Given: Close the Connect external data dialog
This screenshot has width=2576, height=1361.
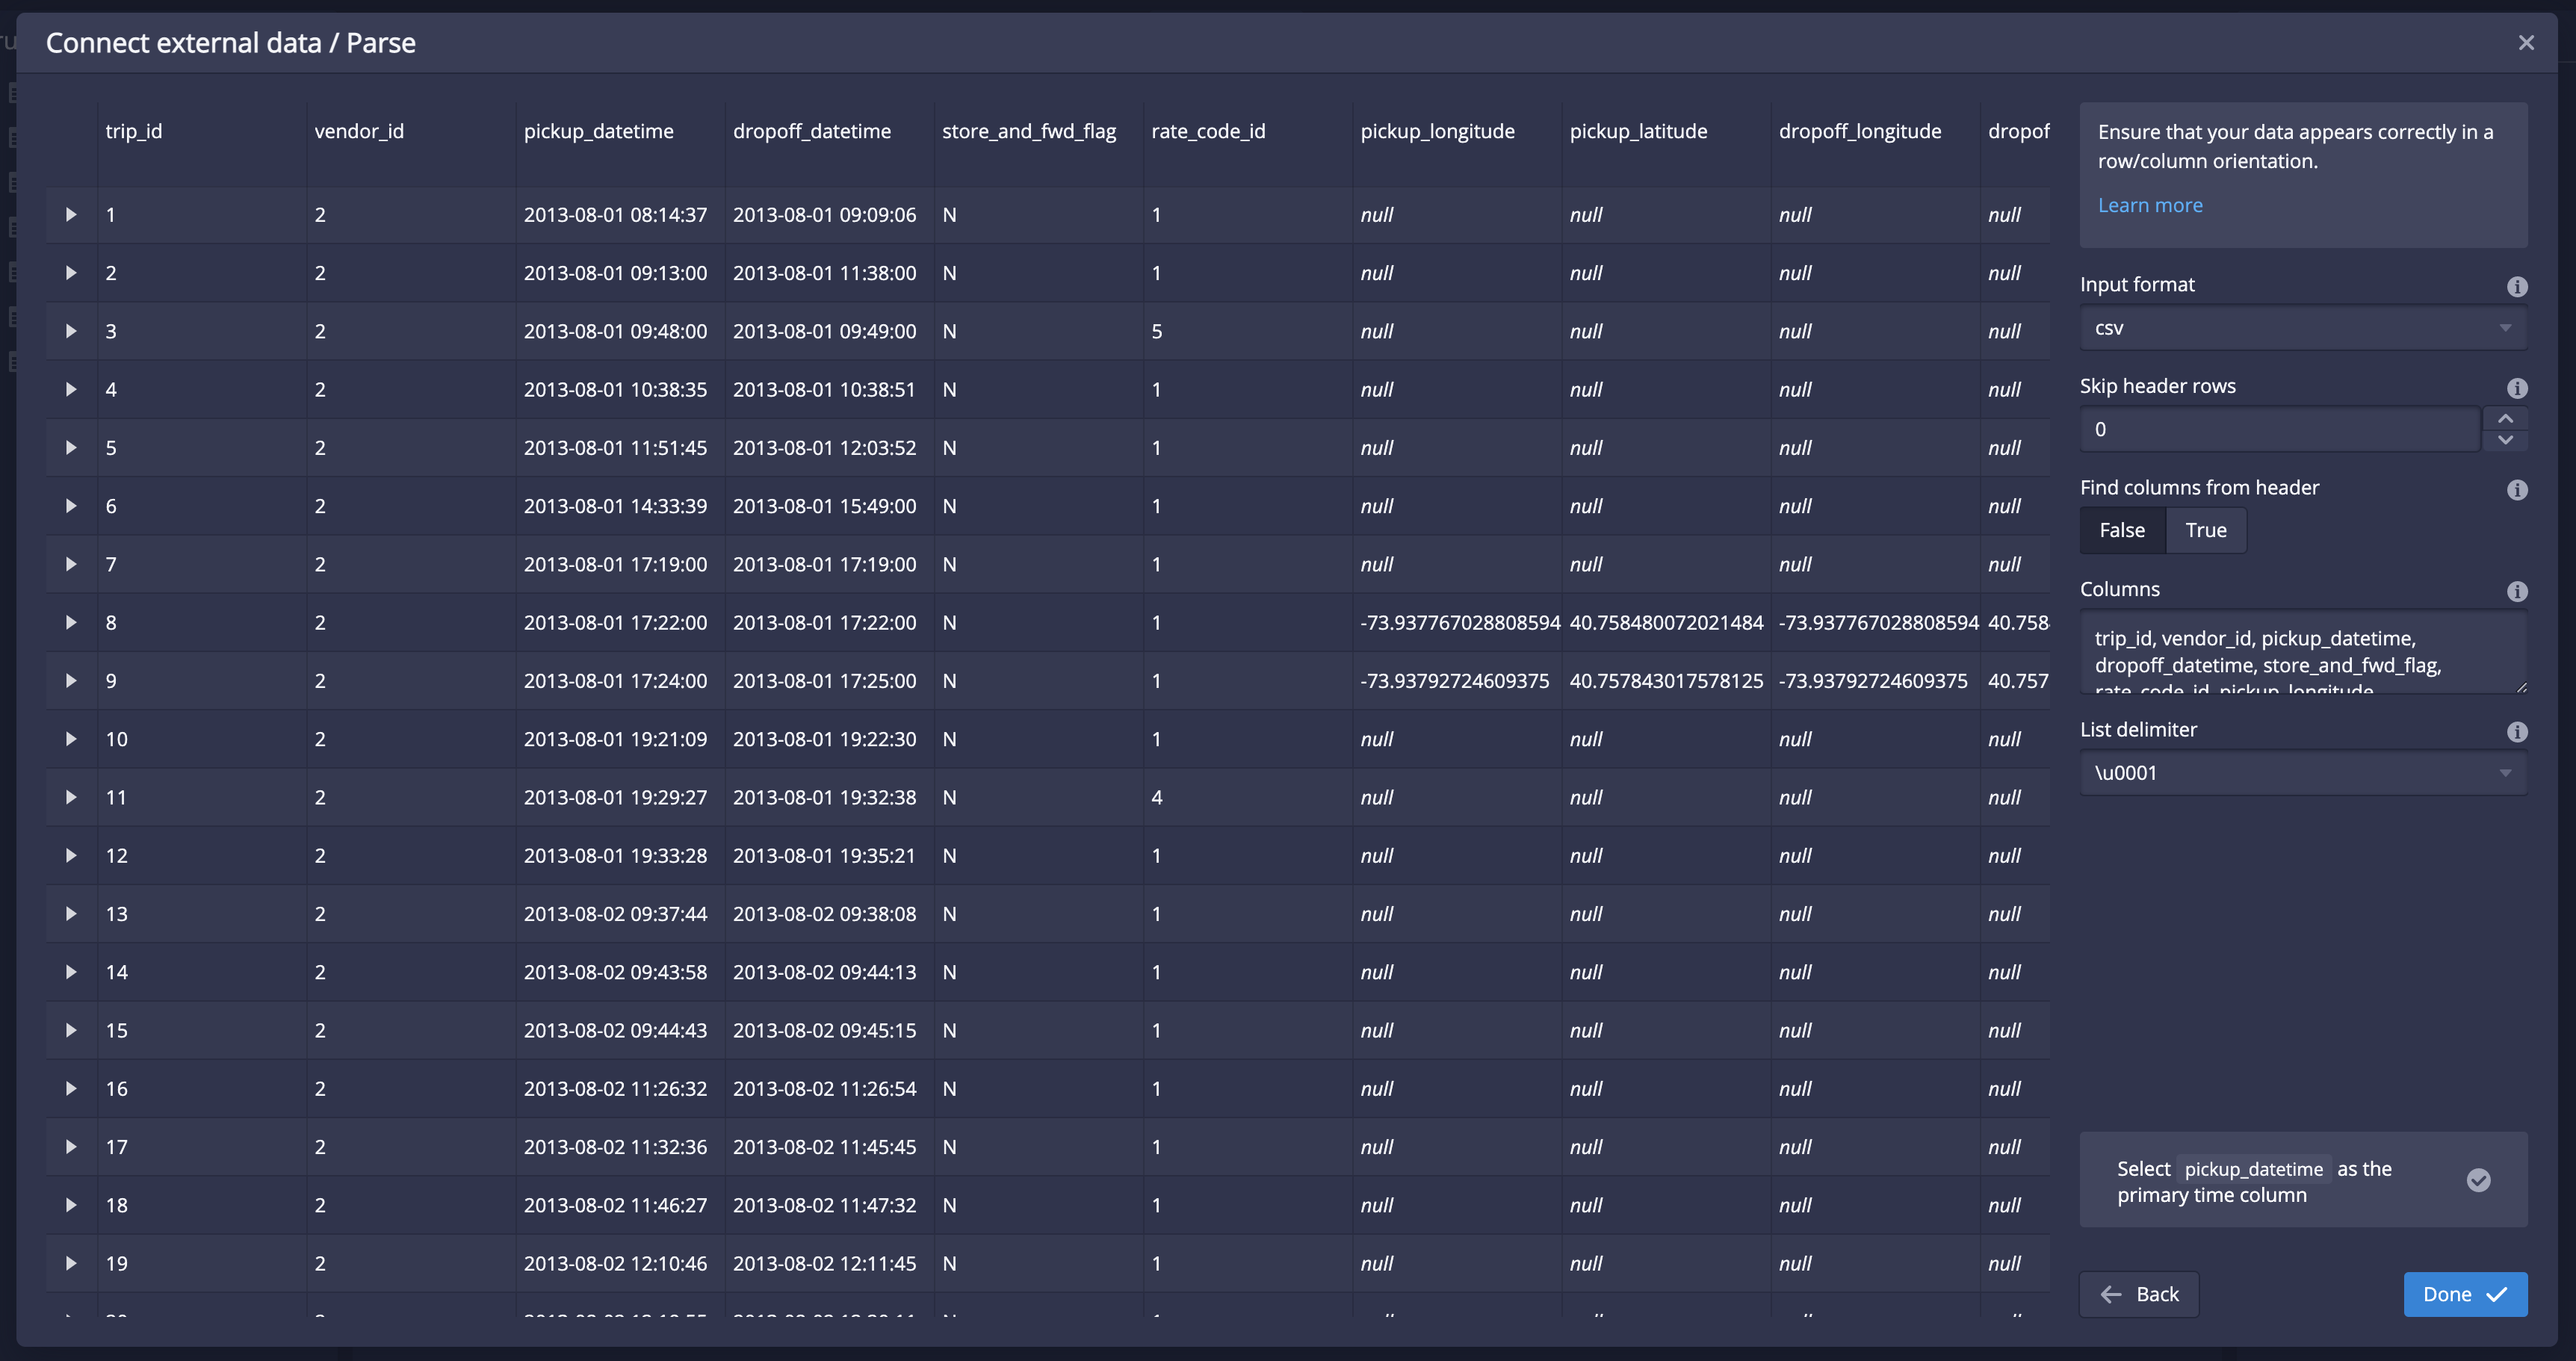Looking at the screenshot, I should 2526,43.
